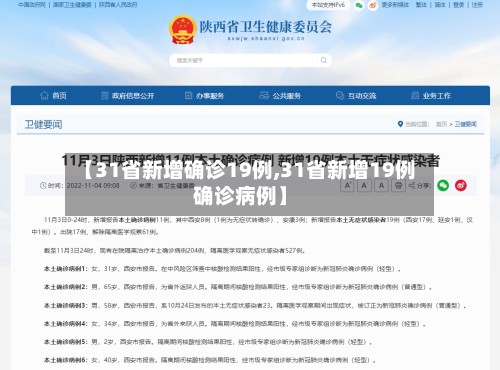
Task: Click the 本站支持IPv6 badge
Action: pos(328,5)
